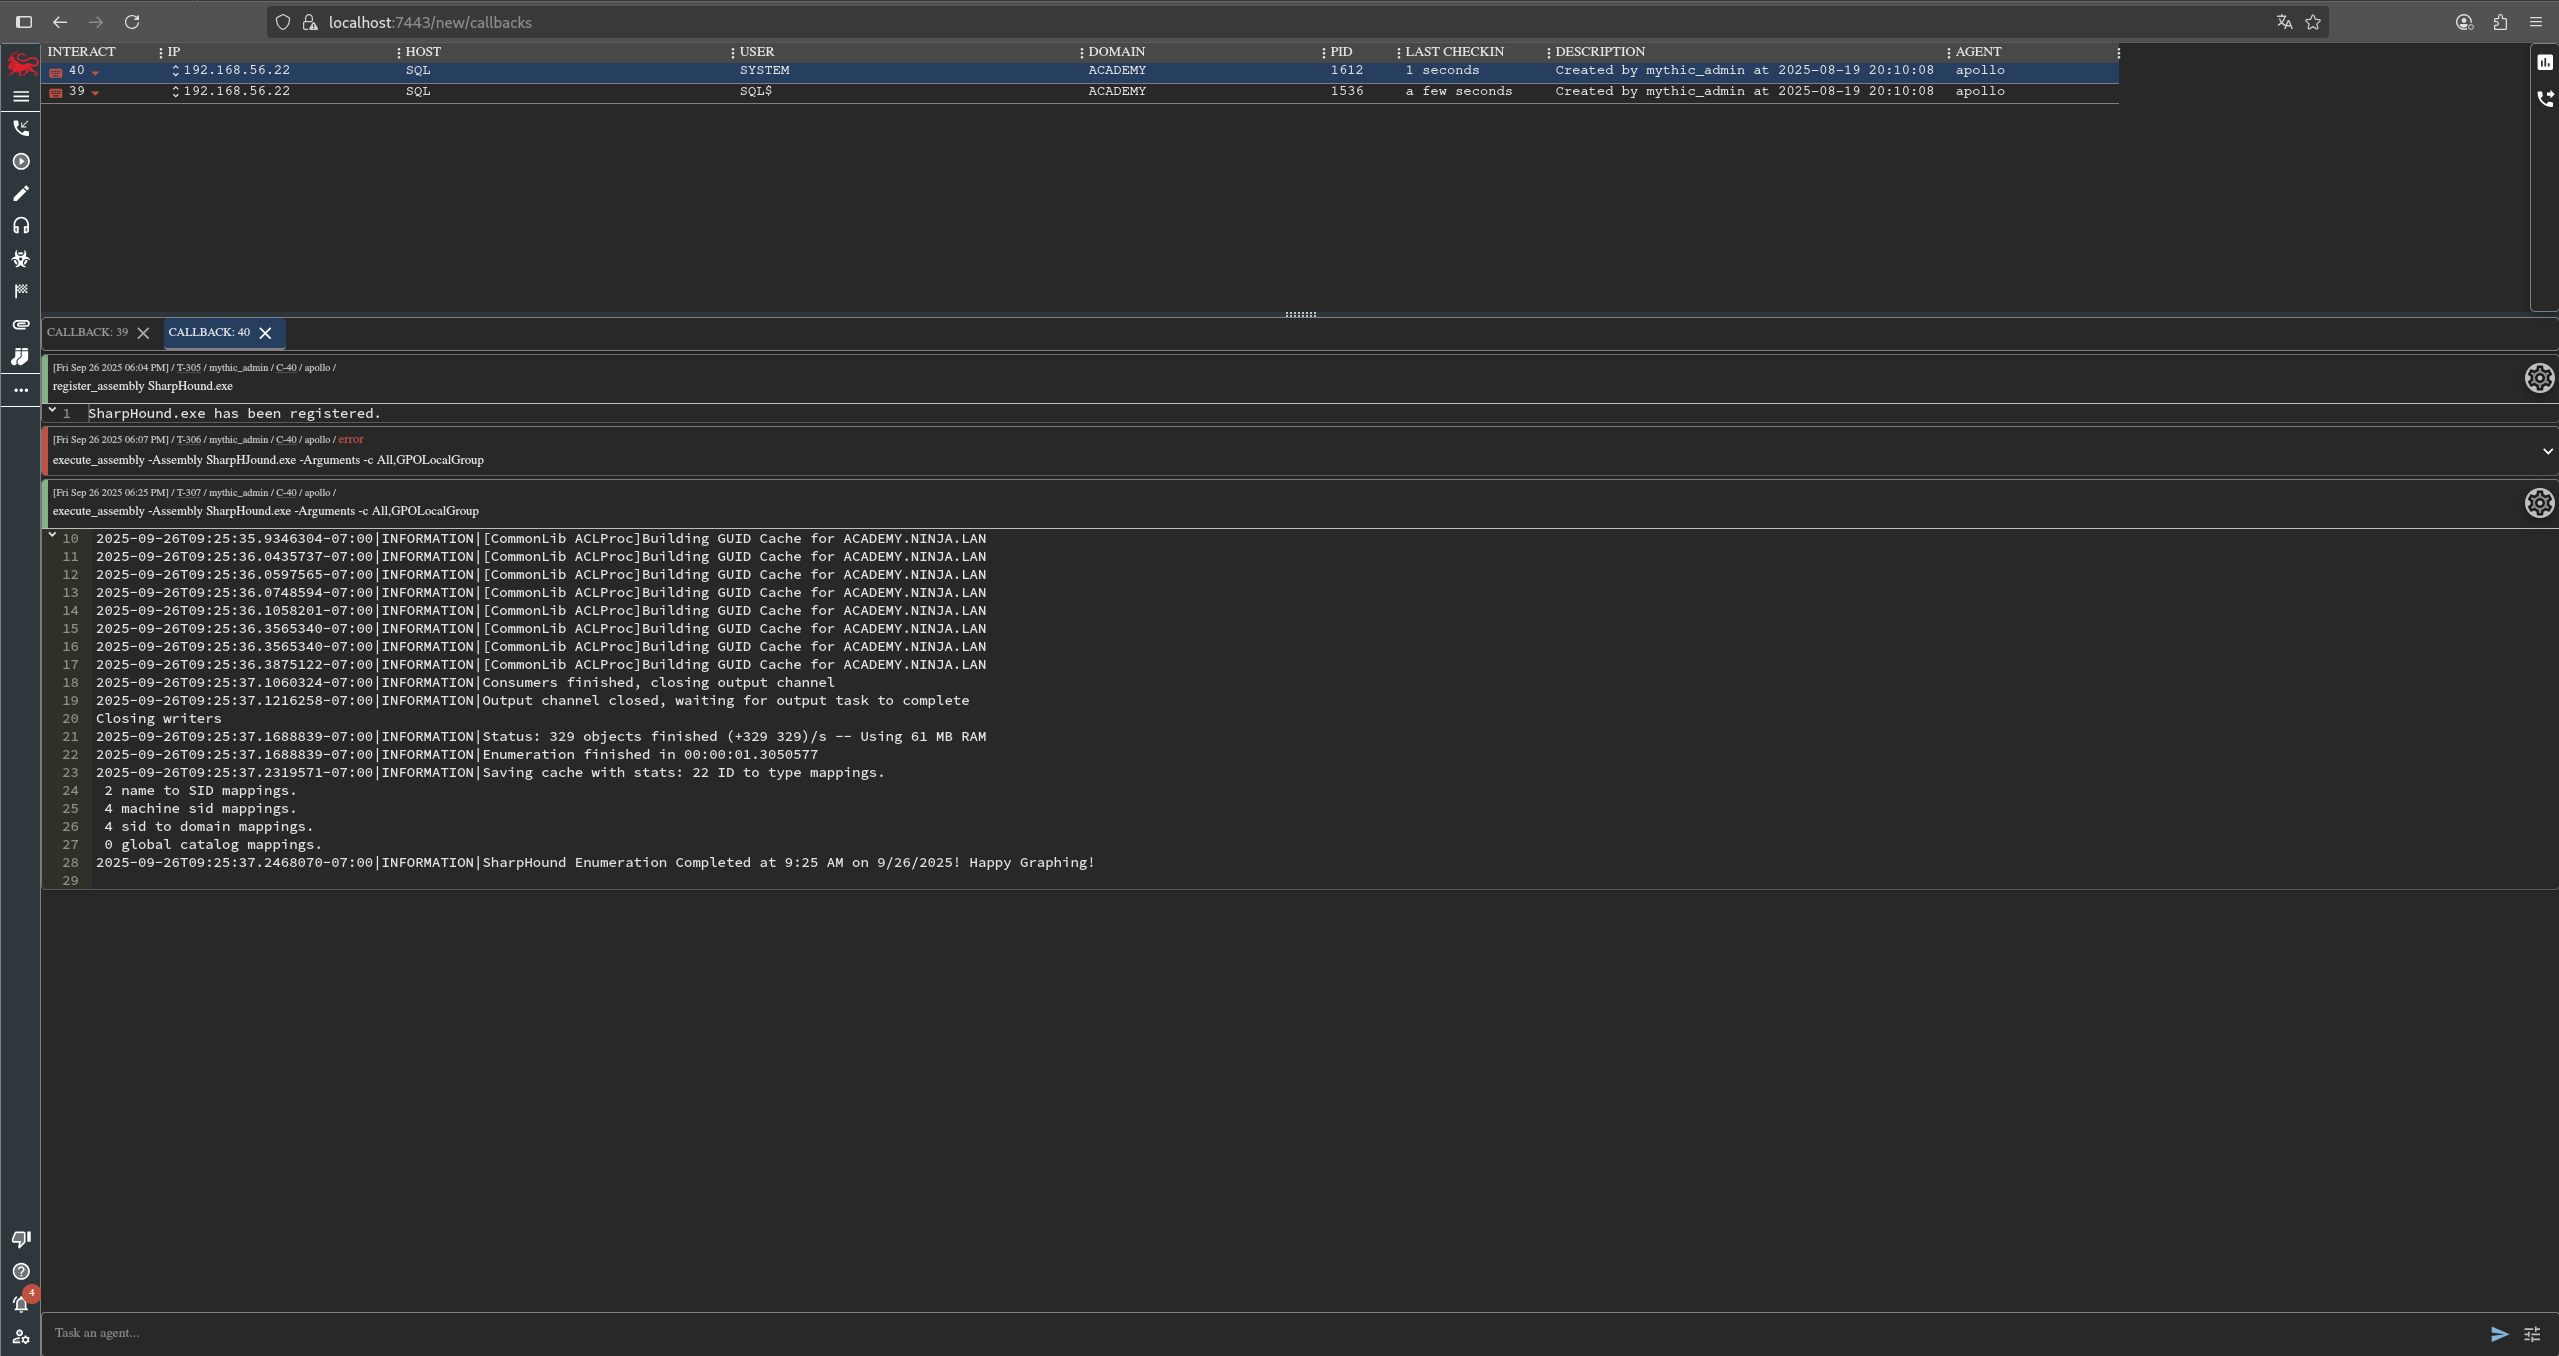Viewport: 2559px width, 1356px height.
Task: Click the operators headphones sidebar icon
Action: (21, 226)
